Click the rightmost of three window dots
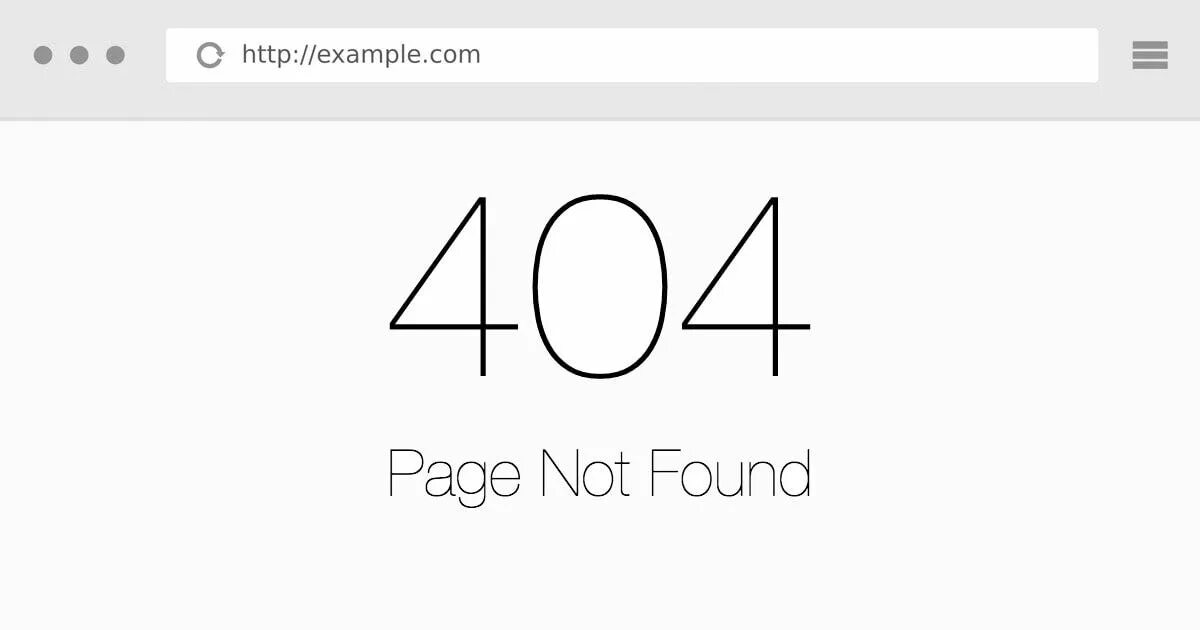 (x=116, y=55)
